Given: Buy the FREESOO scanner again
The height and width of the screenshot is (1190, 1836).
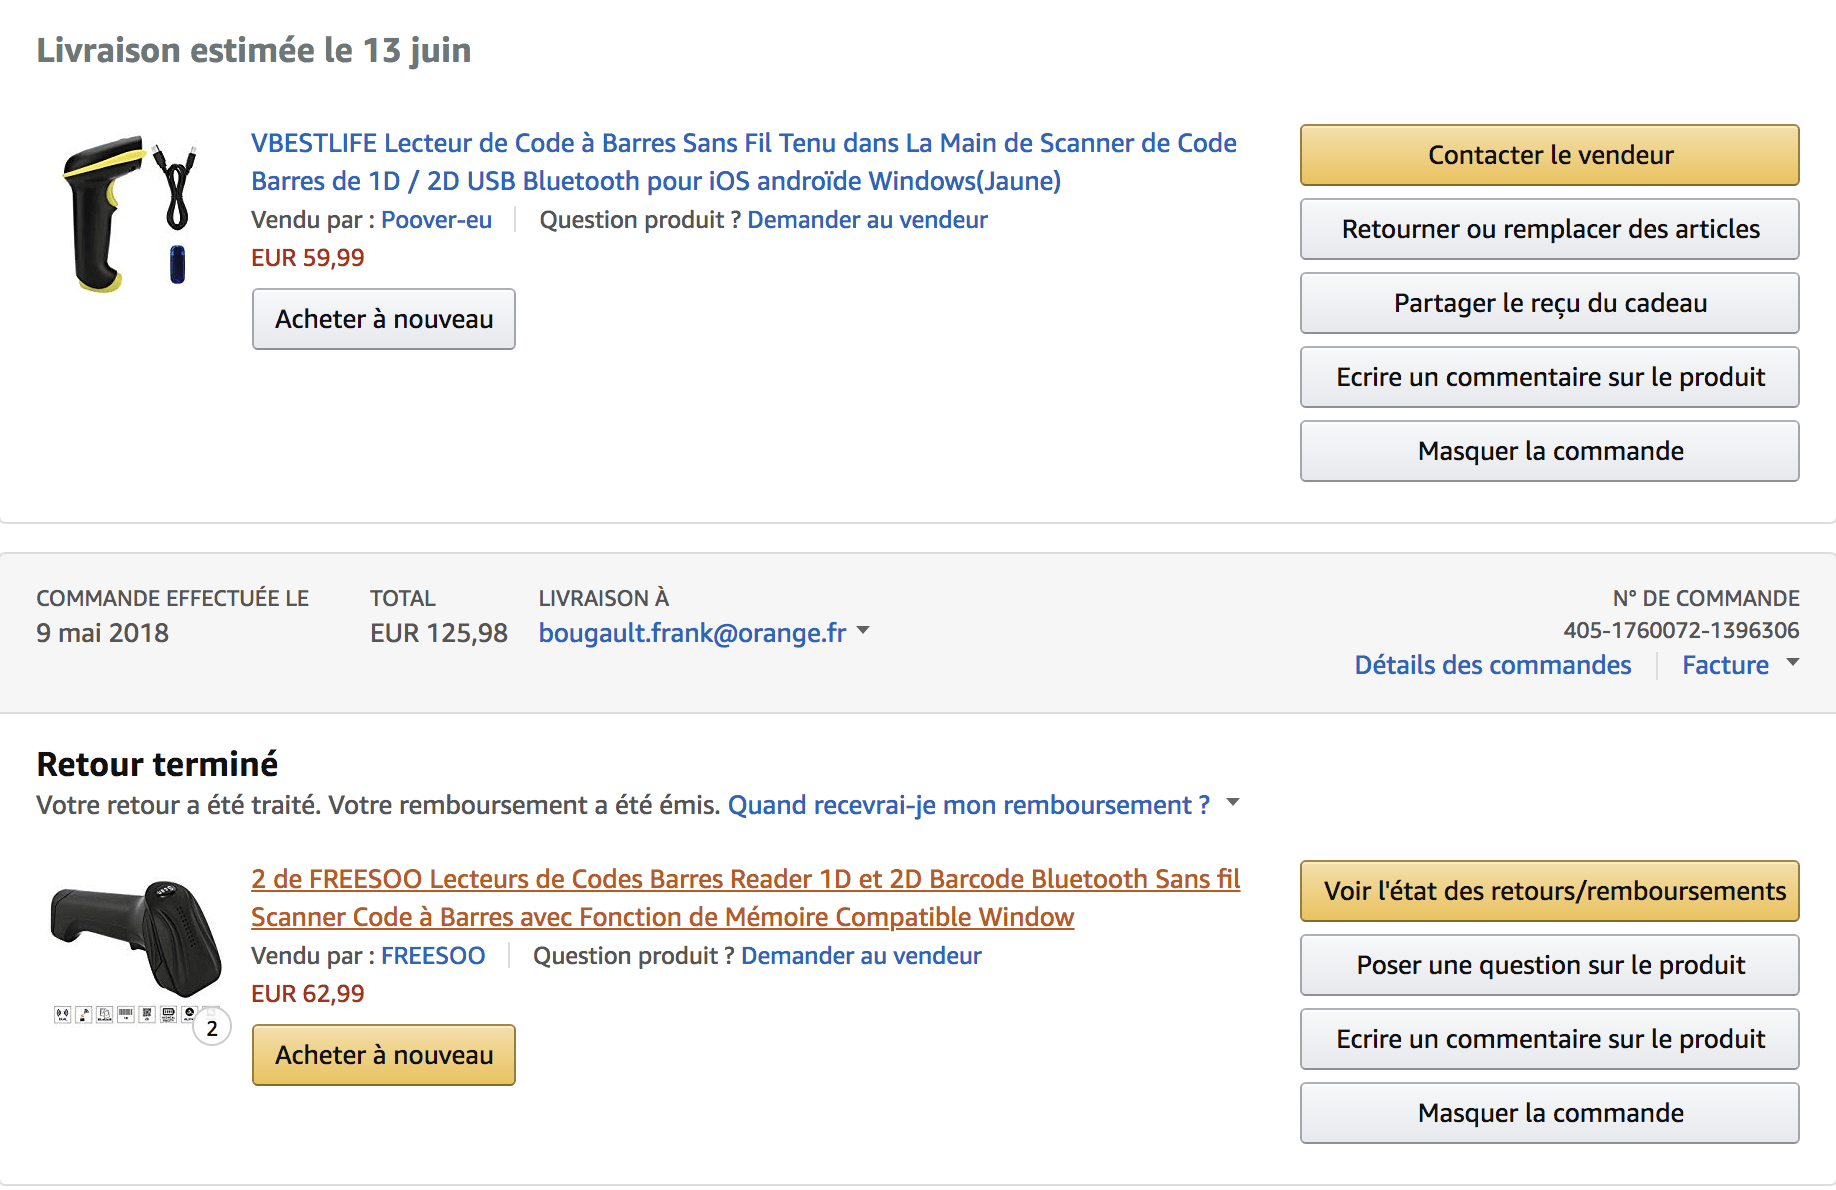Looking at the screenshot, I should 384,1055.
